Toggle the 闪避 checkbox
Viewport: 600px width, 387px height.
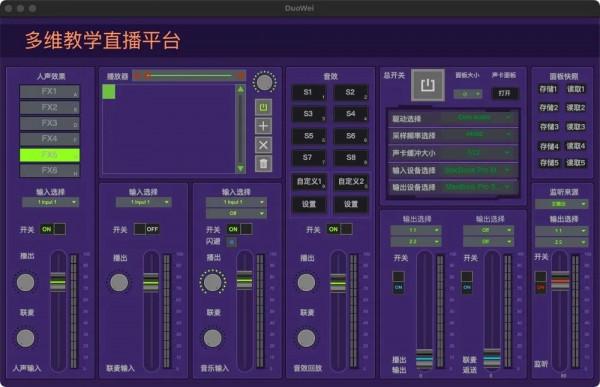232,242
